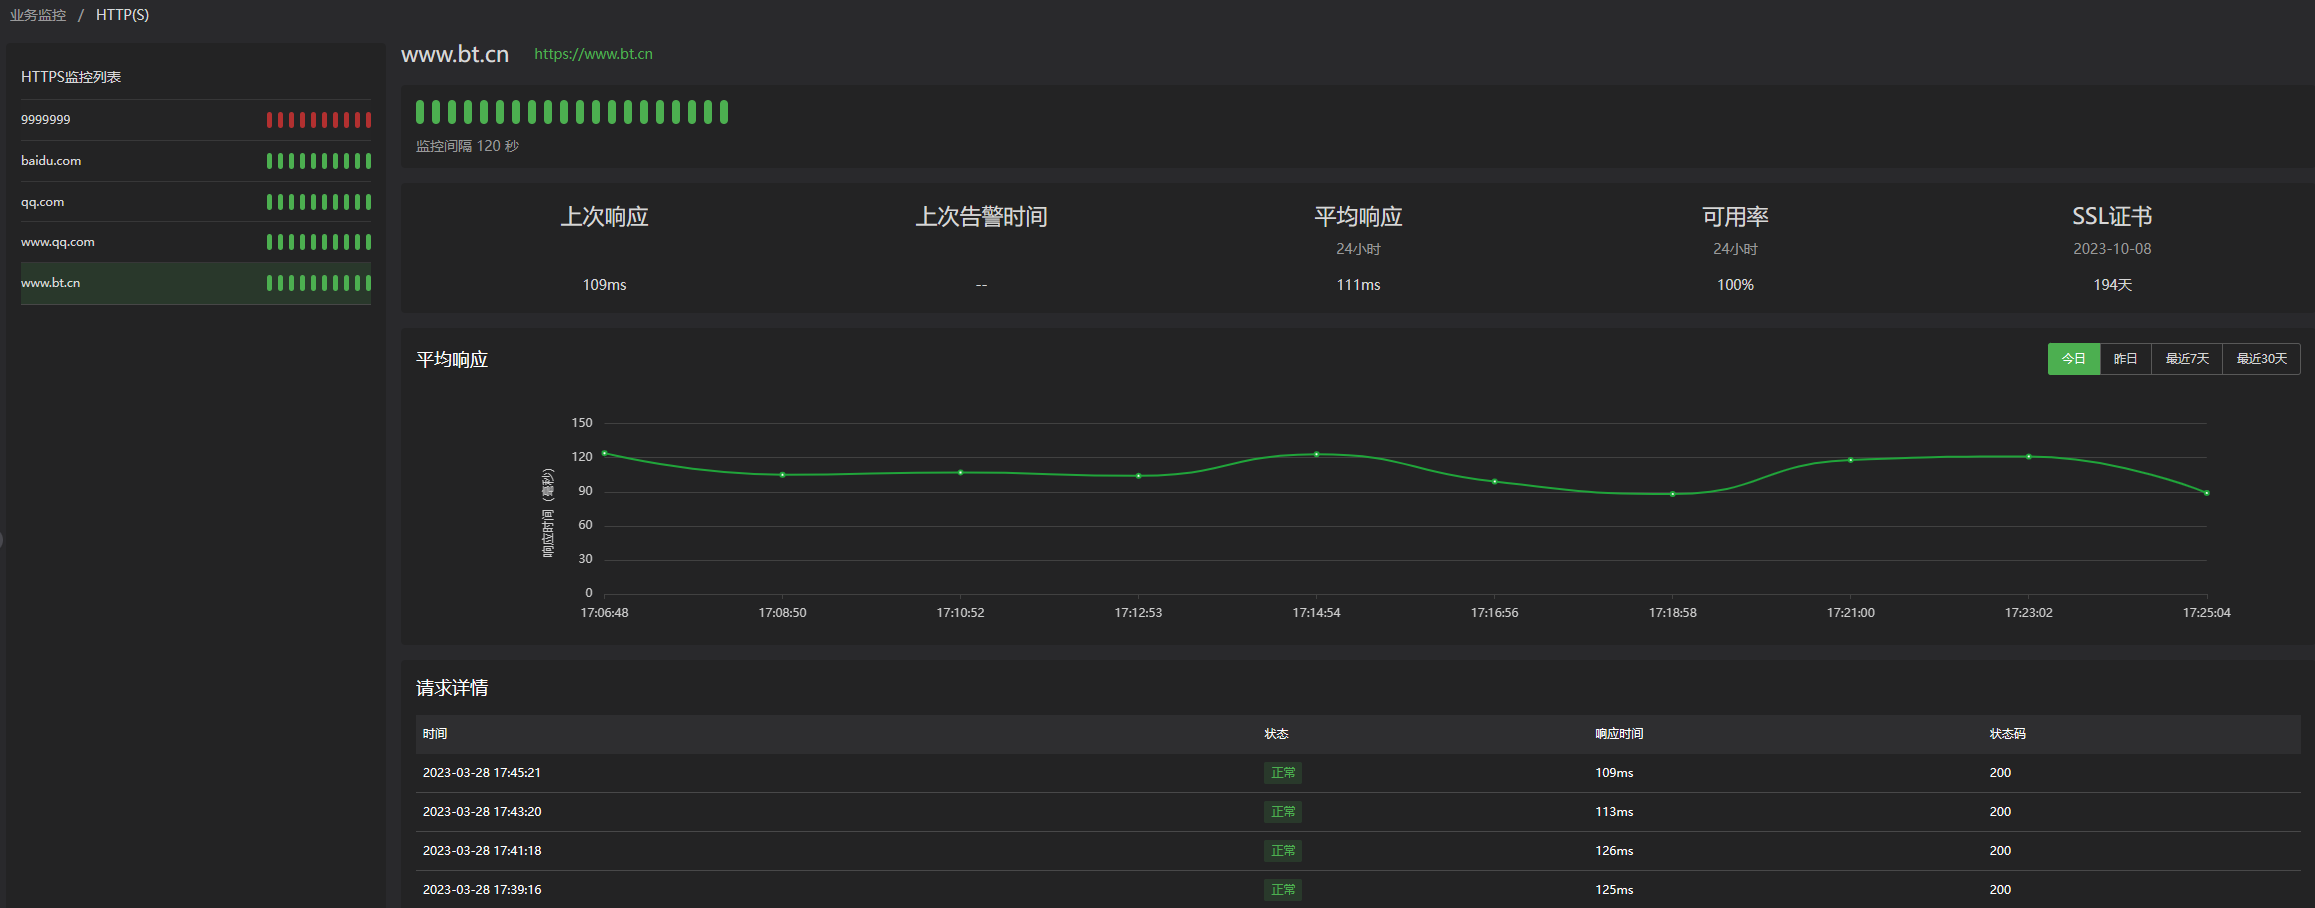
Task: Show 最近30天 chart range
Action: (x=2261, y=359)
